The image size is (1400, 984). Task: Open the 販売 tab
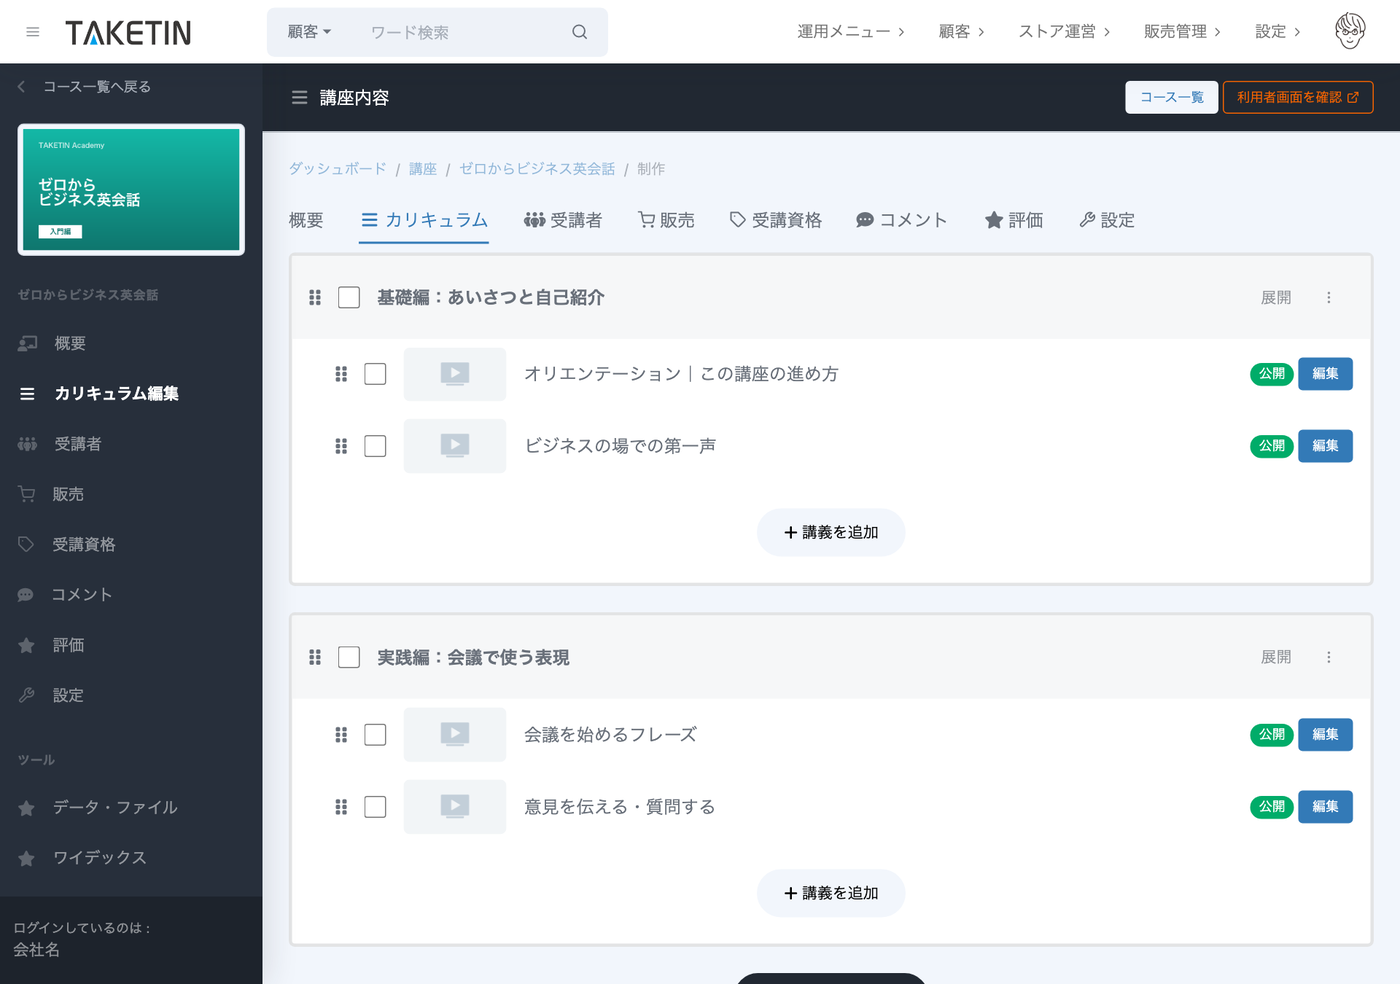click(666, 221)
